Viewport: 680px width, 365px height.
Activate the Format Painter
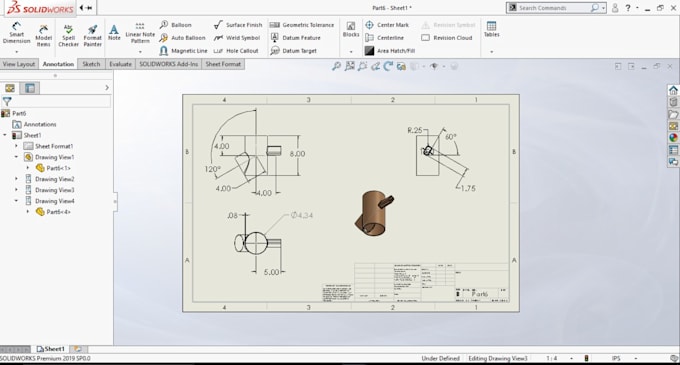coord(92,35)
